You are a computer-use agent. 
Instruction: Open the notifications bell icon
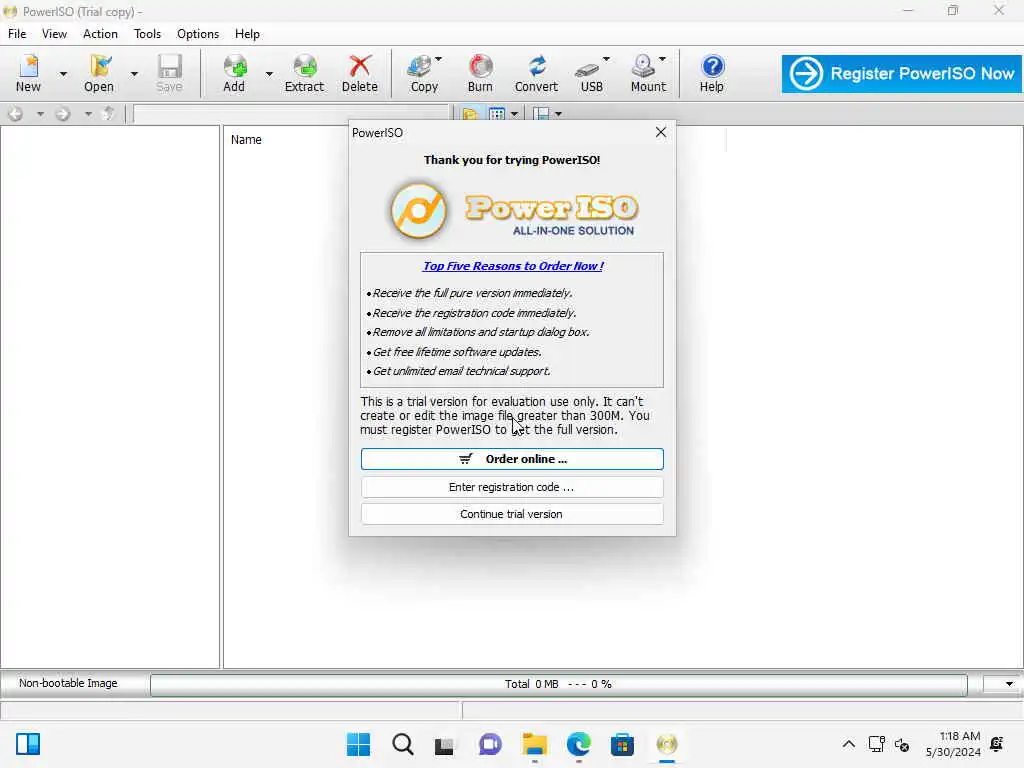(997, 744)
